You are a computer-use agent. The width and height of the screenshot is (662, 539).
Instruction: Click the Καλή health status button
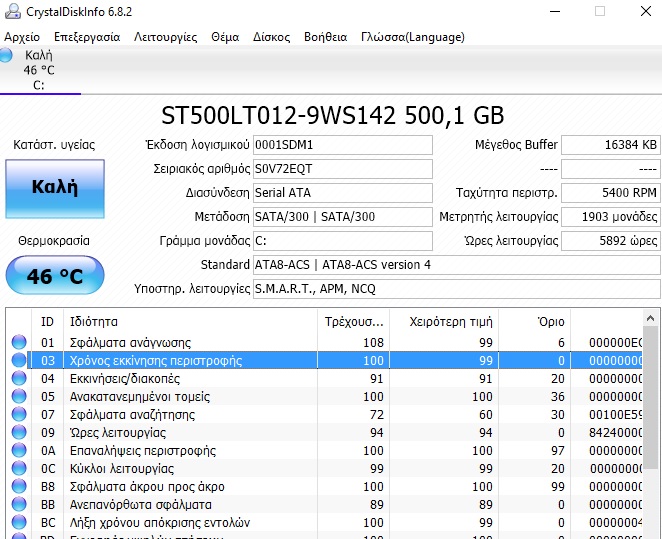(x=55, y=189)
